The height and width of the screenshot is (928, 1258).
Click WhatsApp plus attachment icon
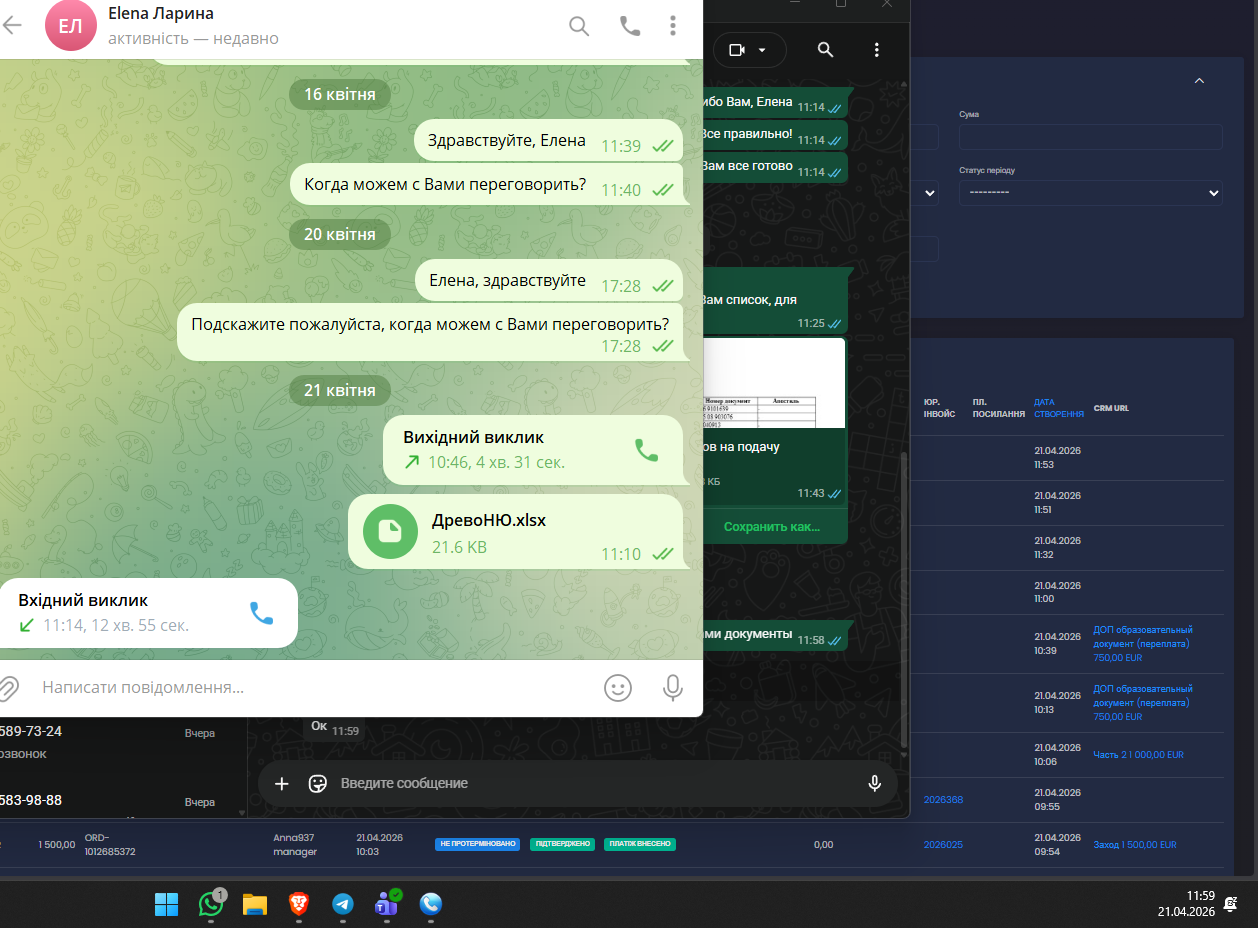(x=282, y=783)
